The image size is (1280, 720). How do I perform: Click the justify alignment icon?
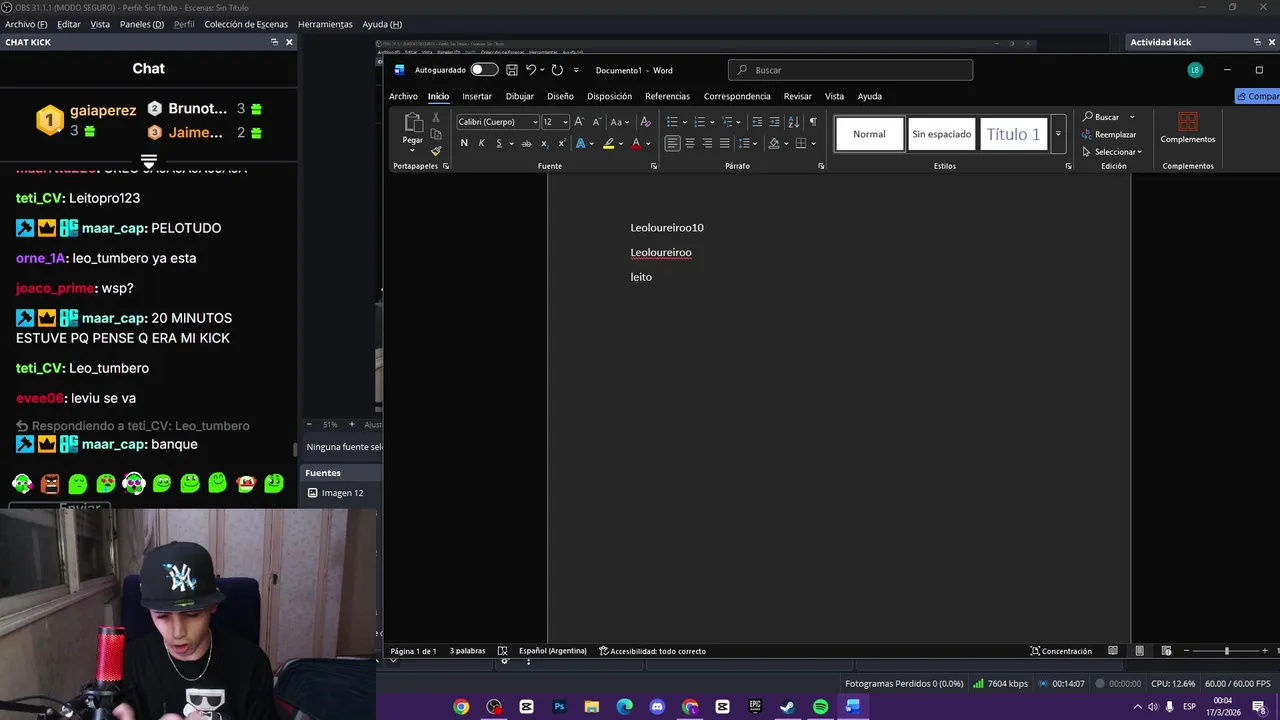click(724, 144)
